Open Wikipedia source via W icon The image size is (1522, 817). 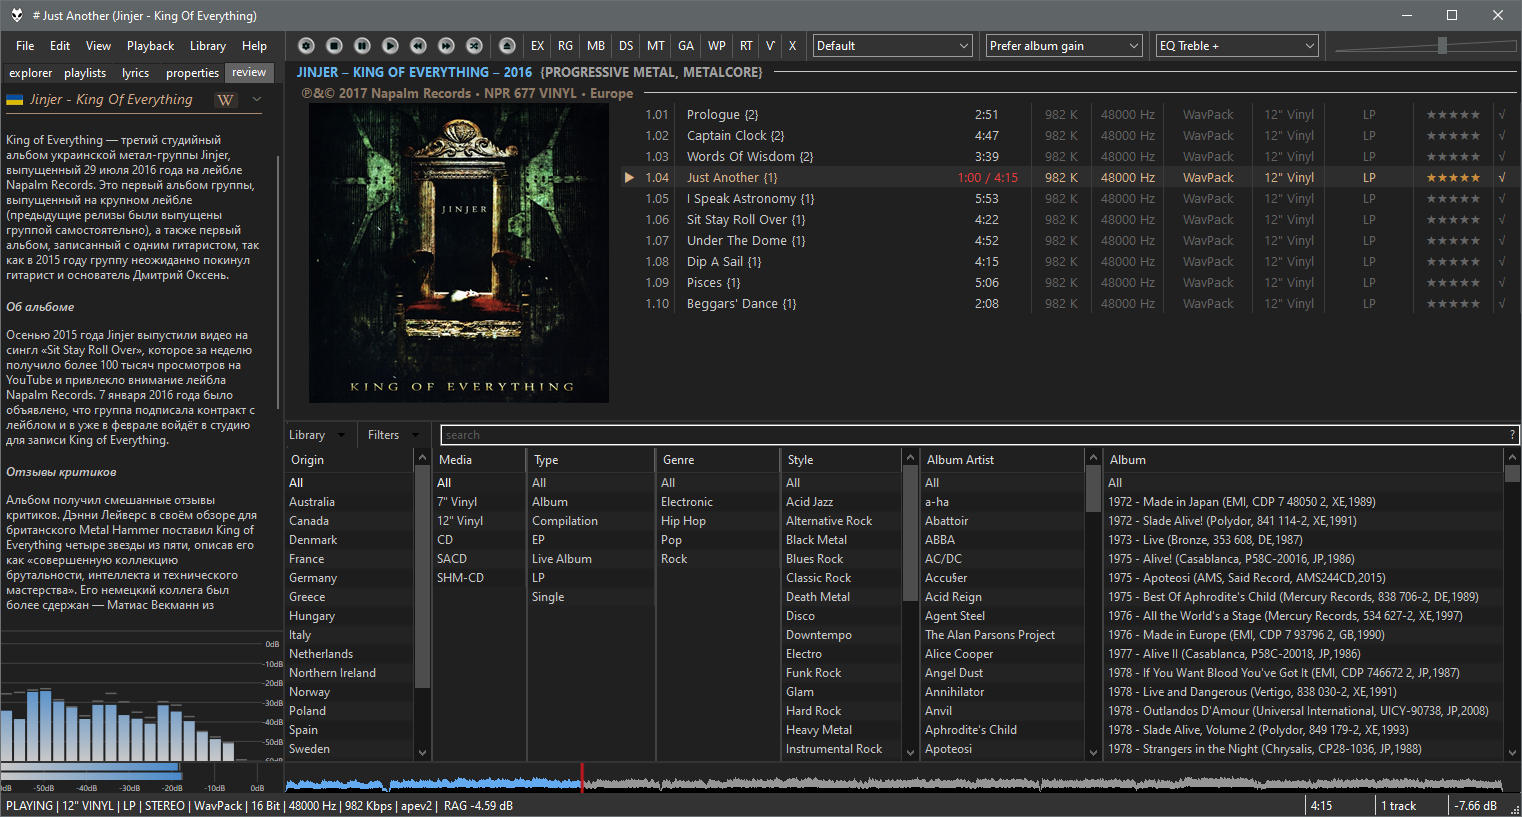(226, 100)
